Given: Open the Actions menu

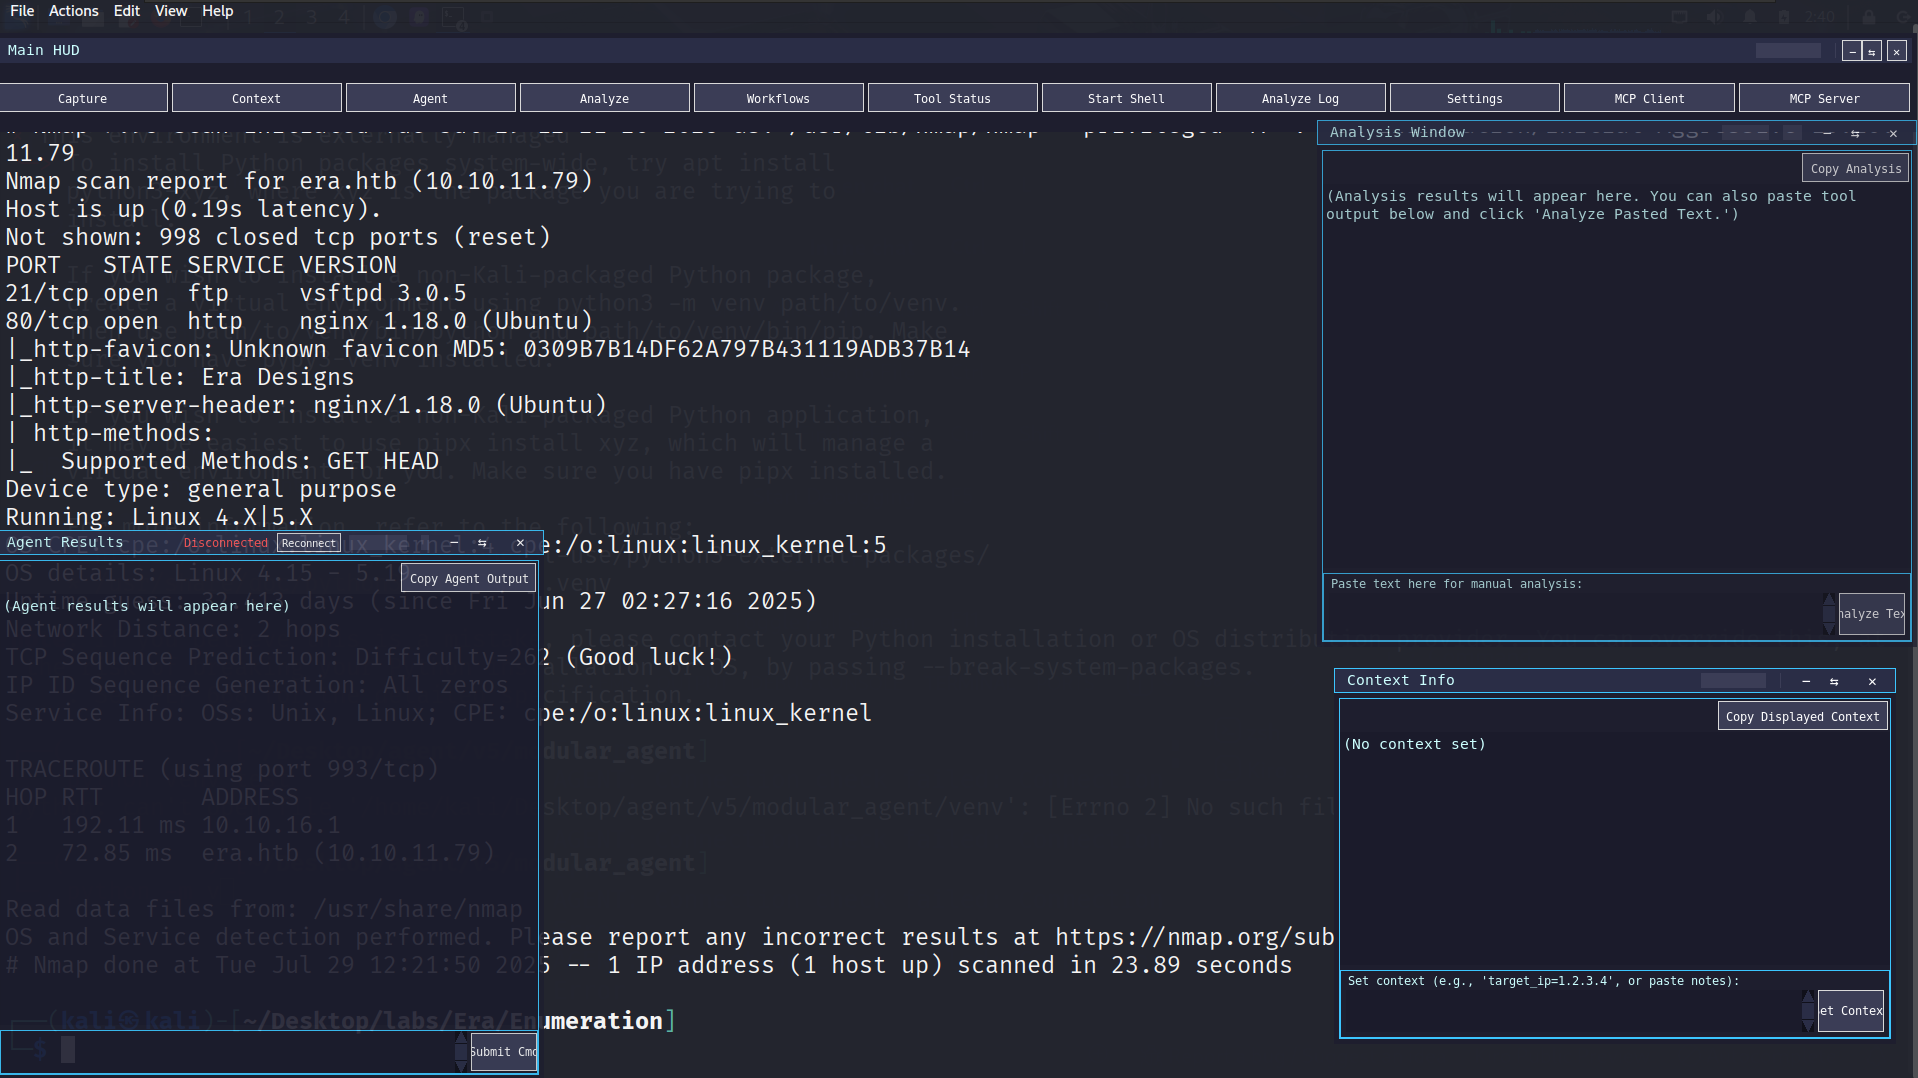Looking at the screenshot, I should click(74, 11).
